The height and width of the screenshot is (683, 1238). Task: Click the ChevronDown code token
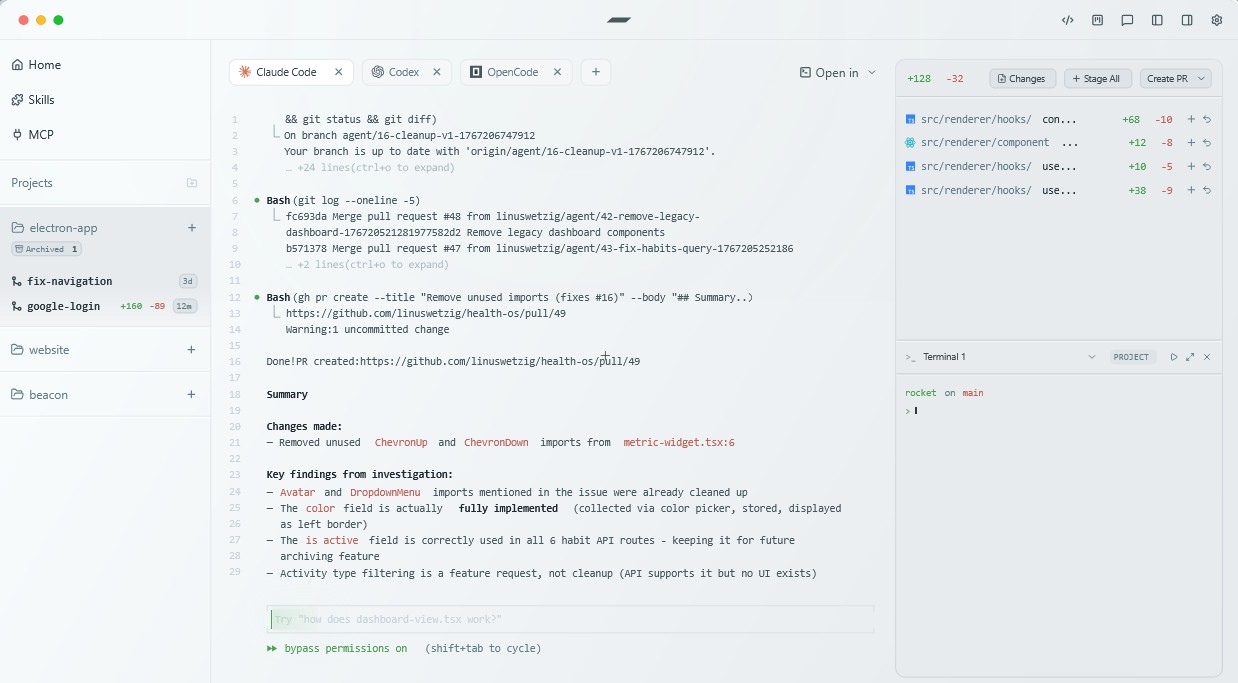496,443
